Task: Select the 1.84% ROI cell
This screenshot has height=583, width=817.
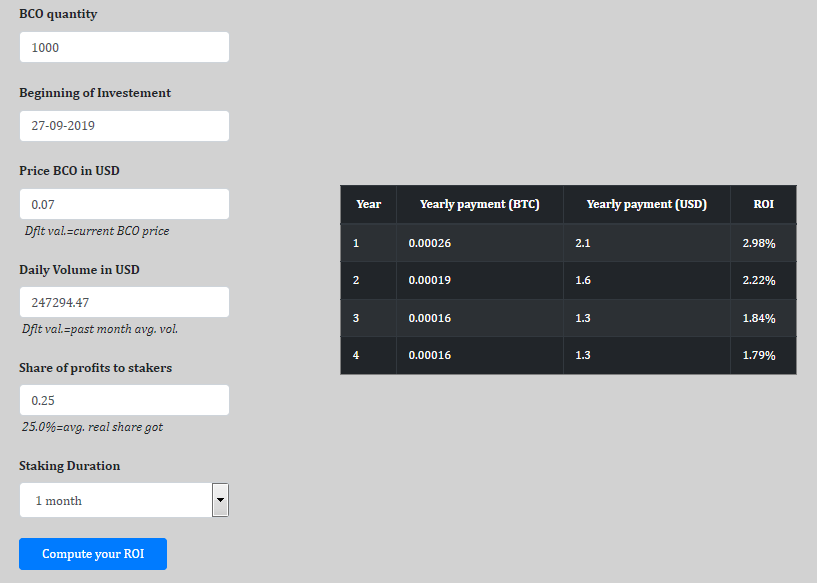Action: 763,318
